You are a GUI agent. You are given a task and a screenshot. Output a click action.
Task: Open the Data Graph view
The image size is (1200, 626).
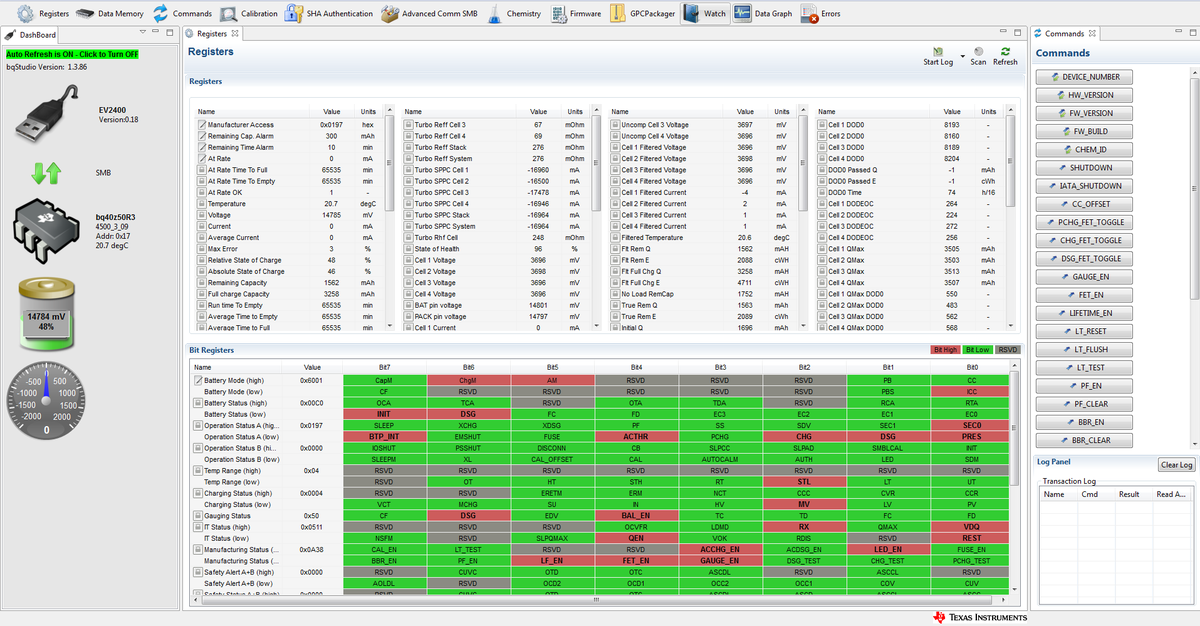pos(762,14)
